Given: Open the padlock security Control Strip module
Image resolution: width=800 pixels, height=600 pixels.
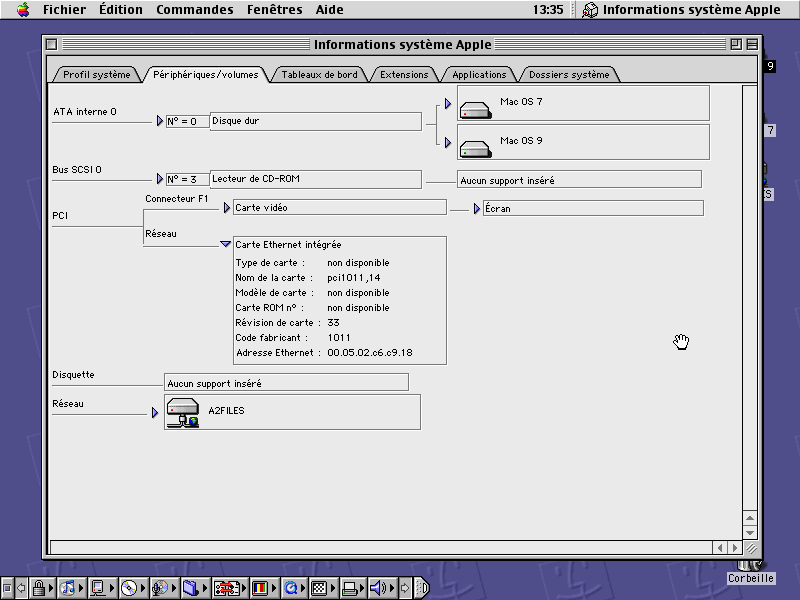Looking at the screenshot, I should coord(42,588).
